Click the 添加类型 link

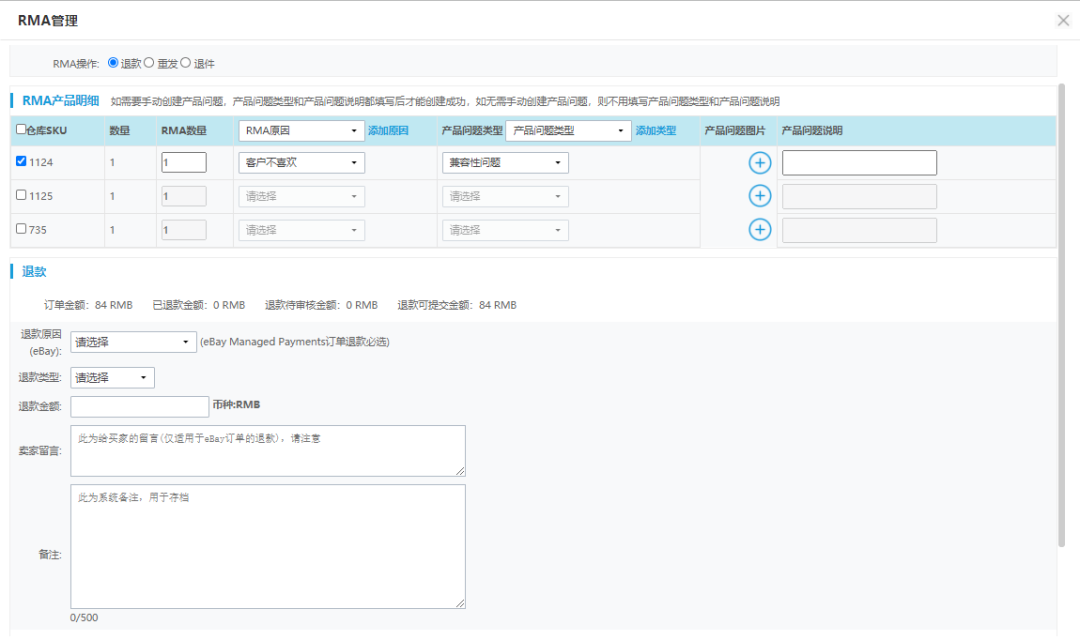656,131
